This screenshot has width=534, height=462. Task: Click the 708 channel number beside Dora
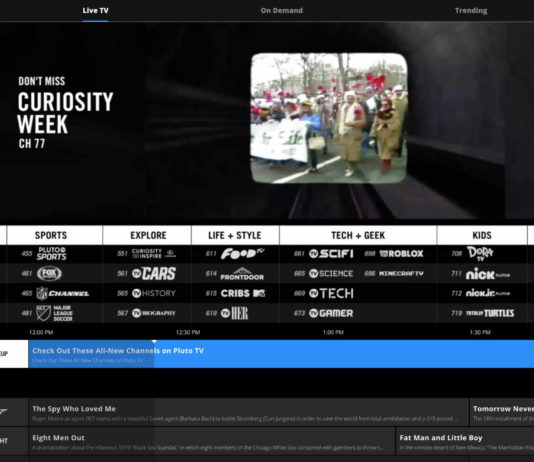point(456,254)
